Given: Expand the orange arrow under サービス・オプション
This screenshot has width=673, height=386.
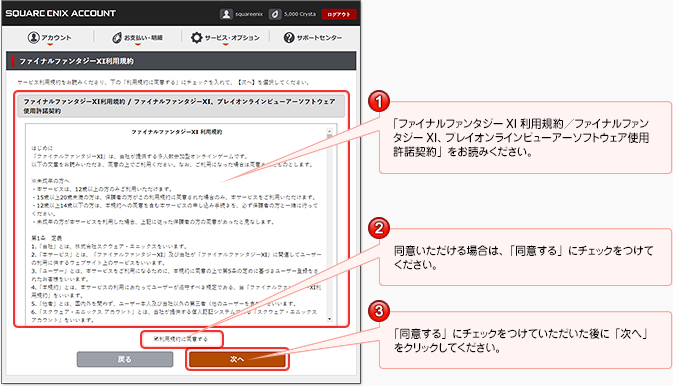Looking at the screenshot, I should (x=226, y=44).
